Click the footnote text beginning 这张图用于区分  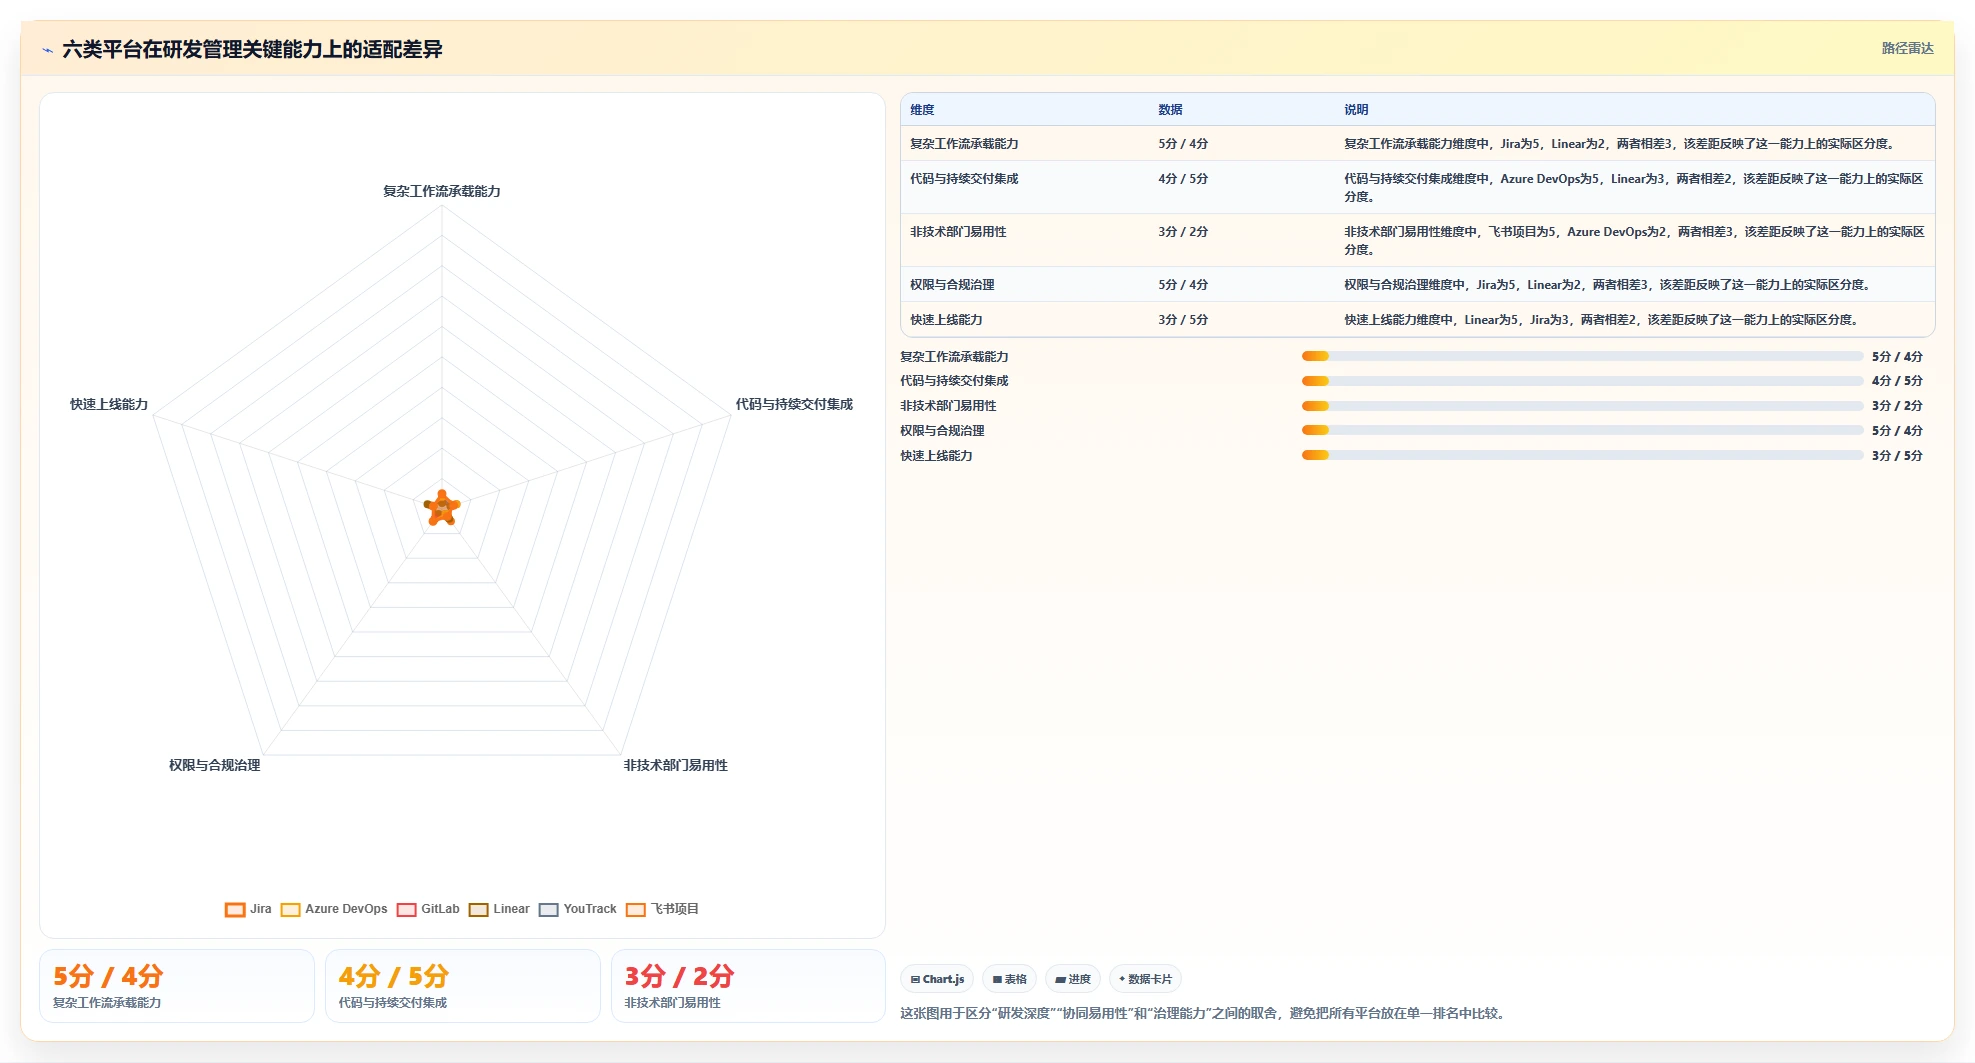coord(1205,1013)
